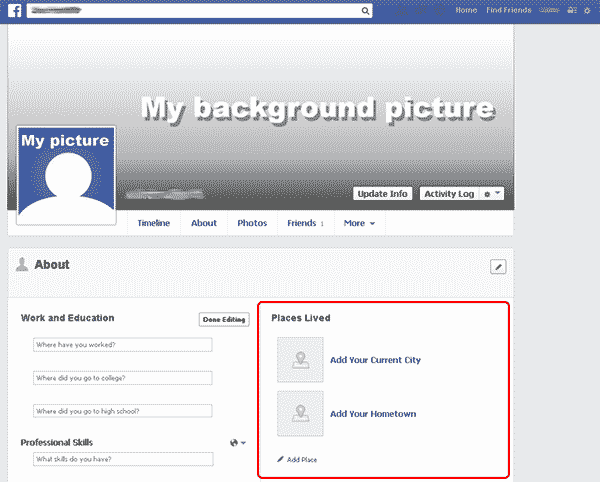Open messages icon in top bar

(x=421, y=10)
